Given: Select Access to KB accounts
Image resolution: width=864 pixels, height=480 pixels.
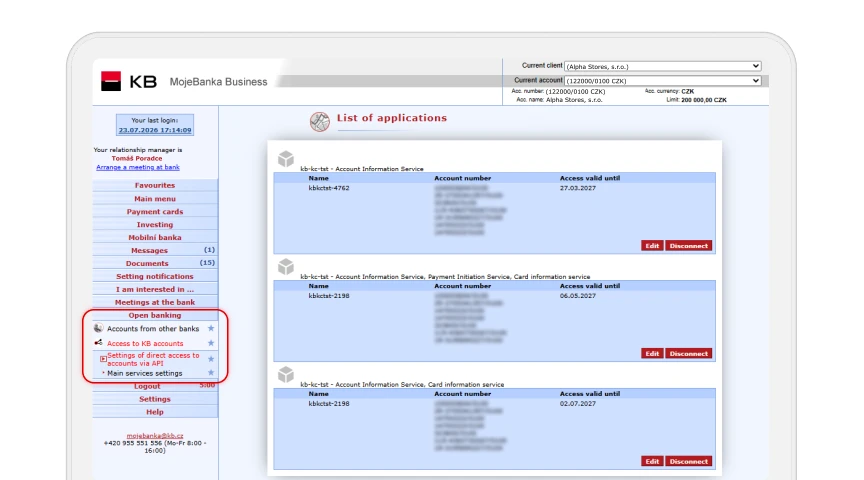Looking at the screenshot, I should coord(145,343).
